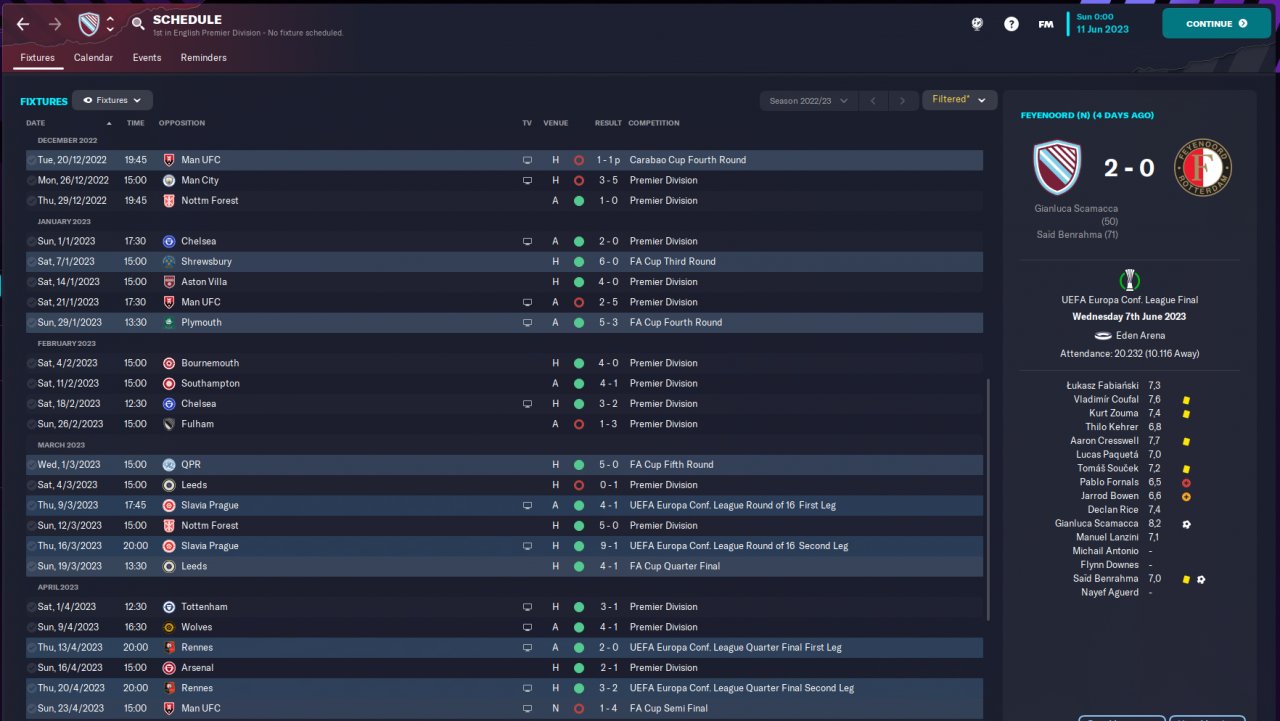This screenshot has width=1280, height=721.
Task: Click the Europa Conference League trophy icon
Action: coord(1130,281)
